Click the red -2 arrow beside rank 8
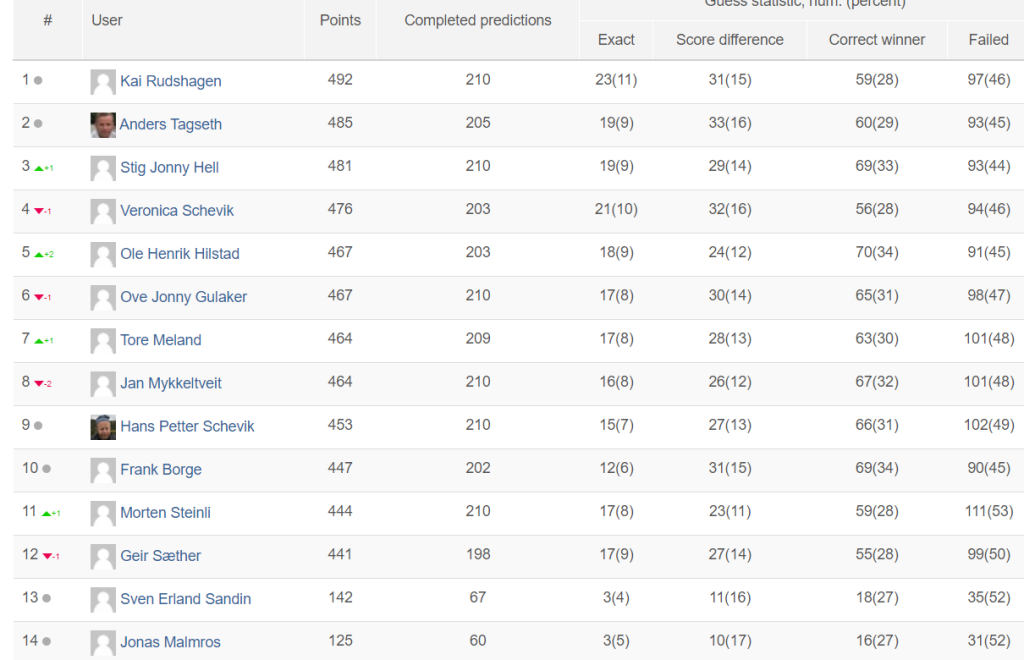Screen dimensions: 1024x660 click(43, 383)
